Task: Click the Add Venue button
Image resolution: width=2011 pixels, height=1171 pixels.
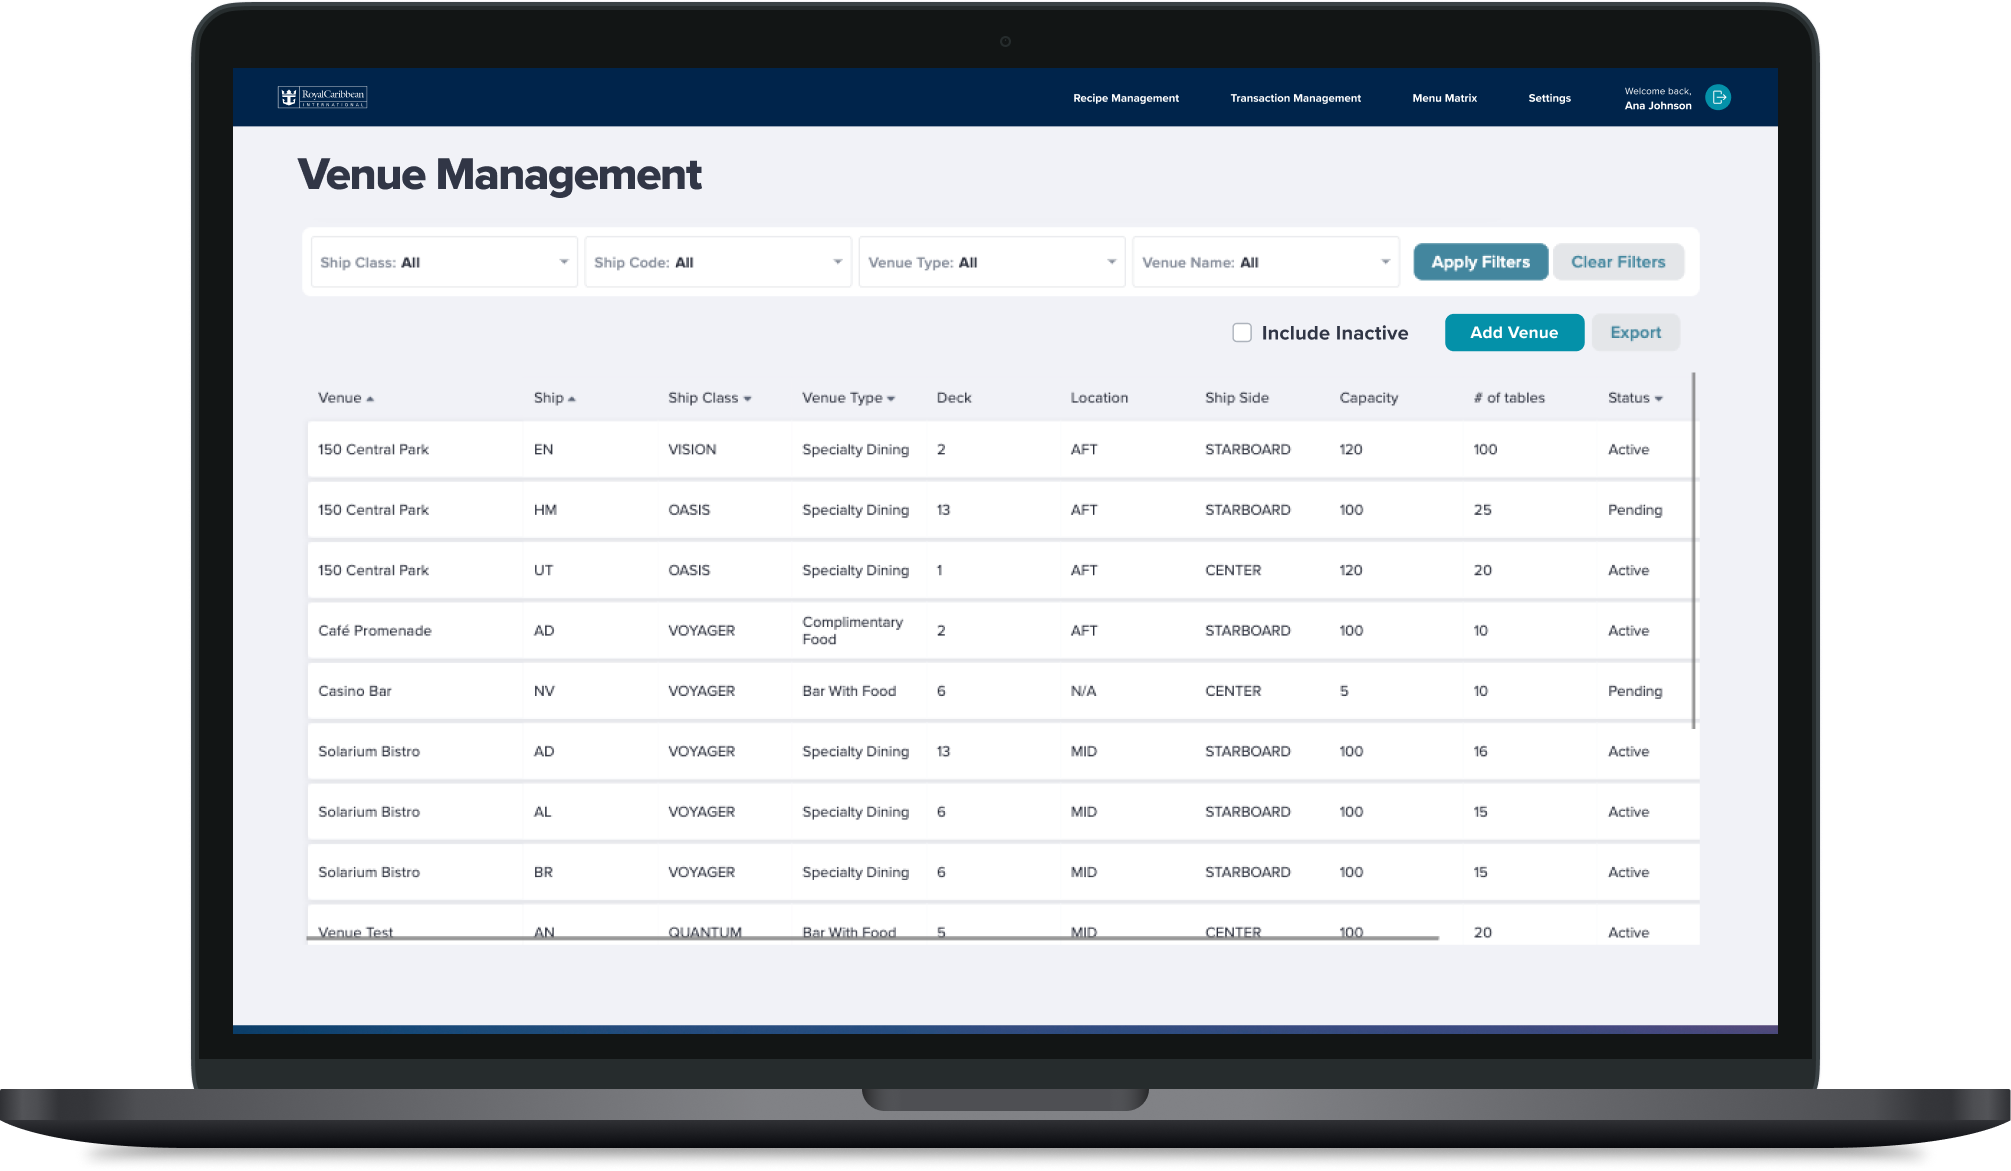Action: 1514,333
